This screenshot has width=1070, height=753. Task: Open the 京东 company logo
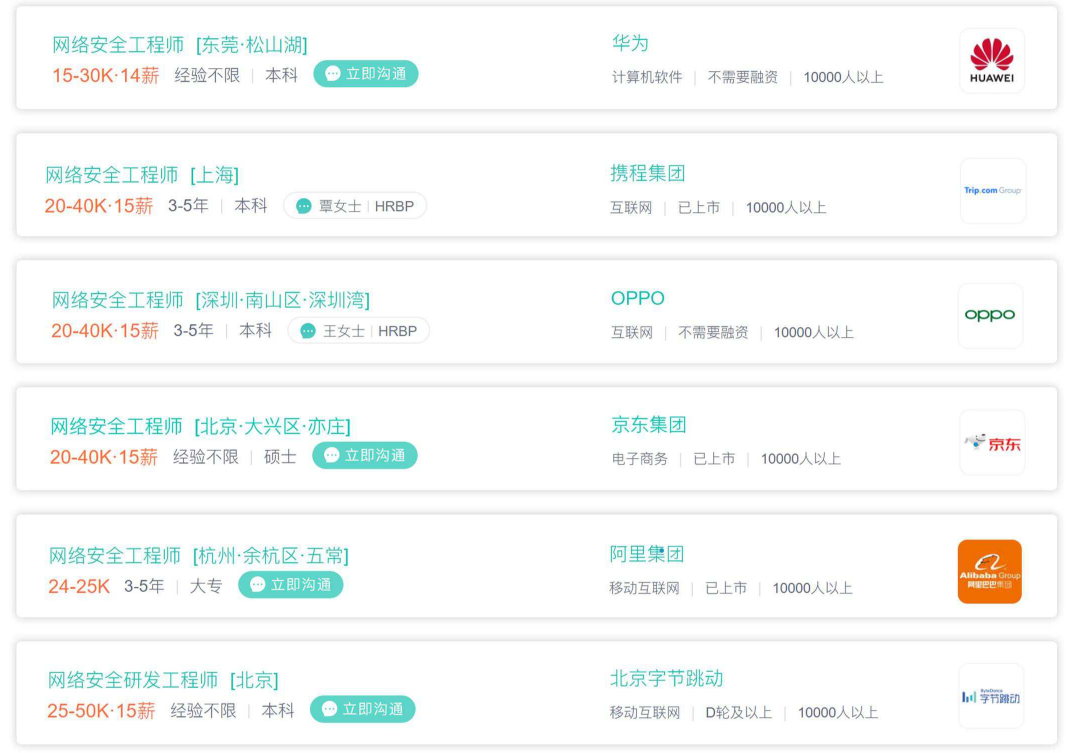pos(991,442)
